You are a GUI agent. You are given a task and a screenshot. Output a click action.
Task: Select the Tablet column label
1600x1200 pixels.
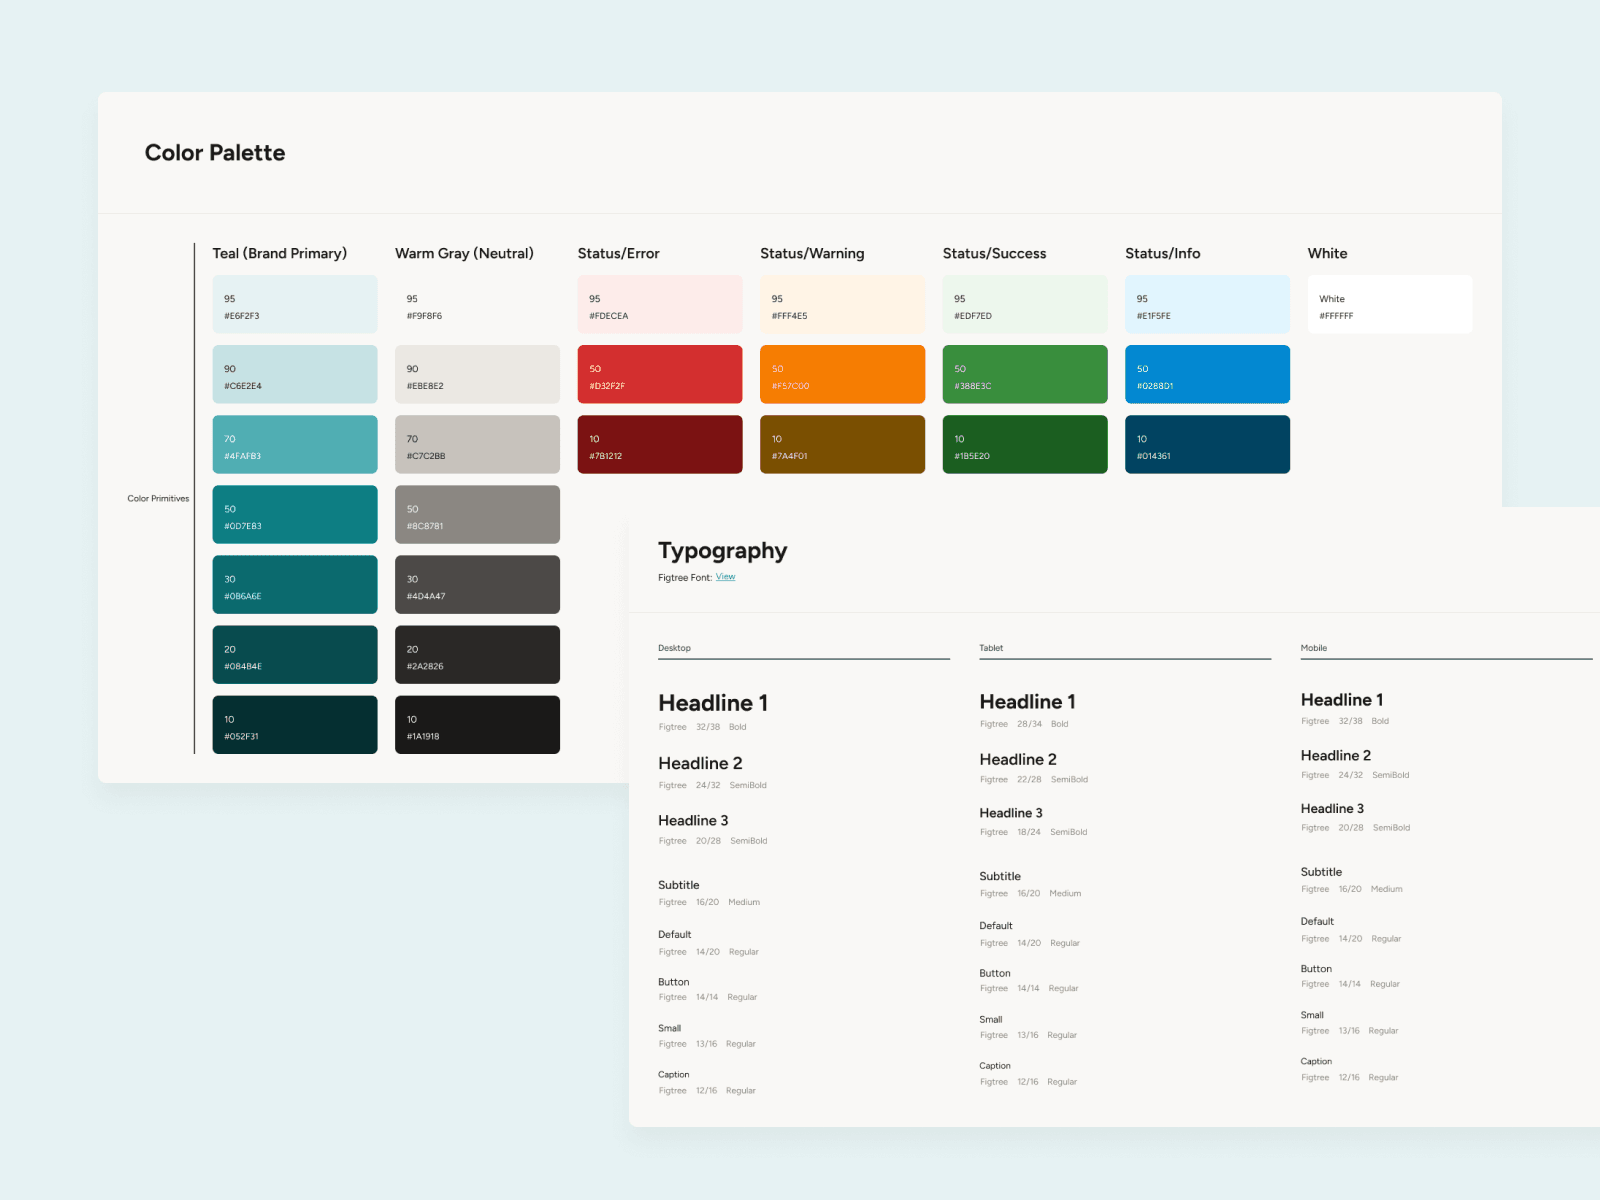pyautogui.click(x=991, y=648)
